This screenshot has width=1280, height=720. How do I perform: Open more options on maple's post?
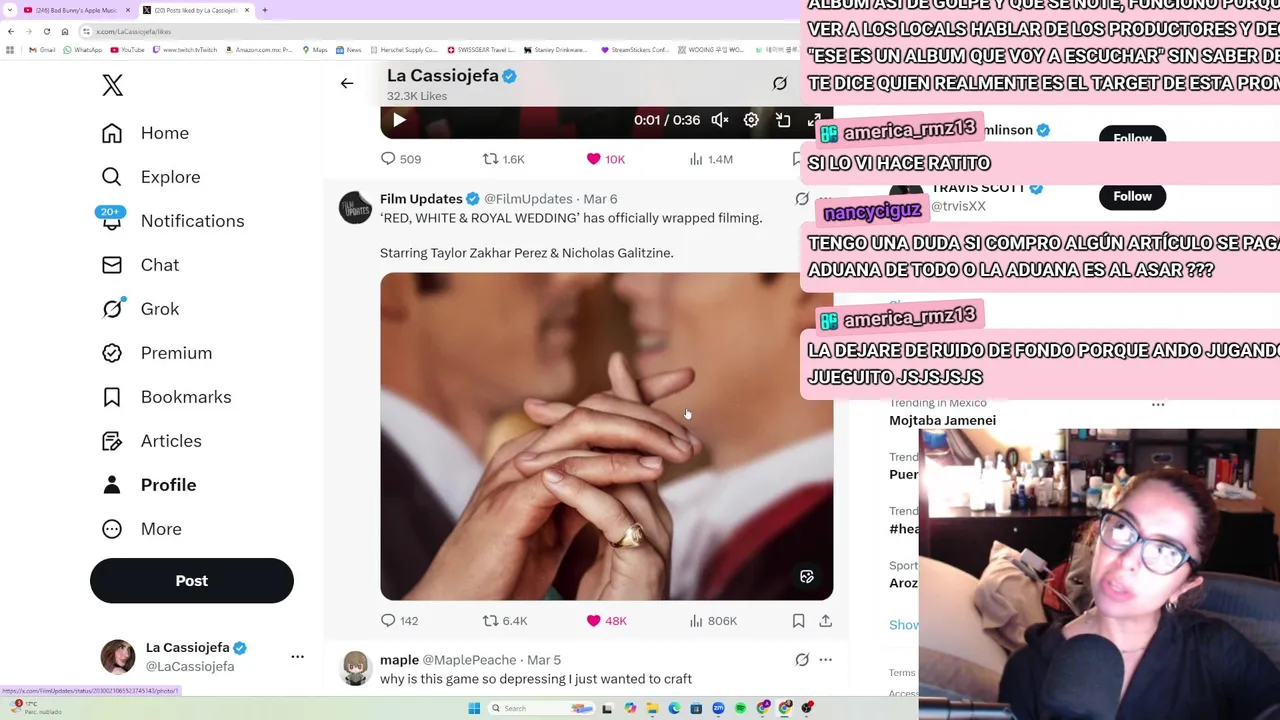[x=825, y=660]
